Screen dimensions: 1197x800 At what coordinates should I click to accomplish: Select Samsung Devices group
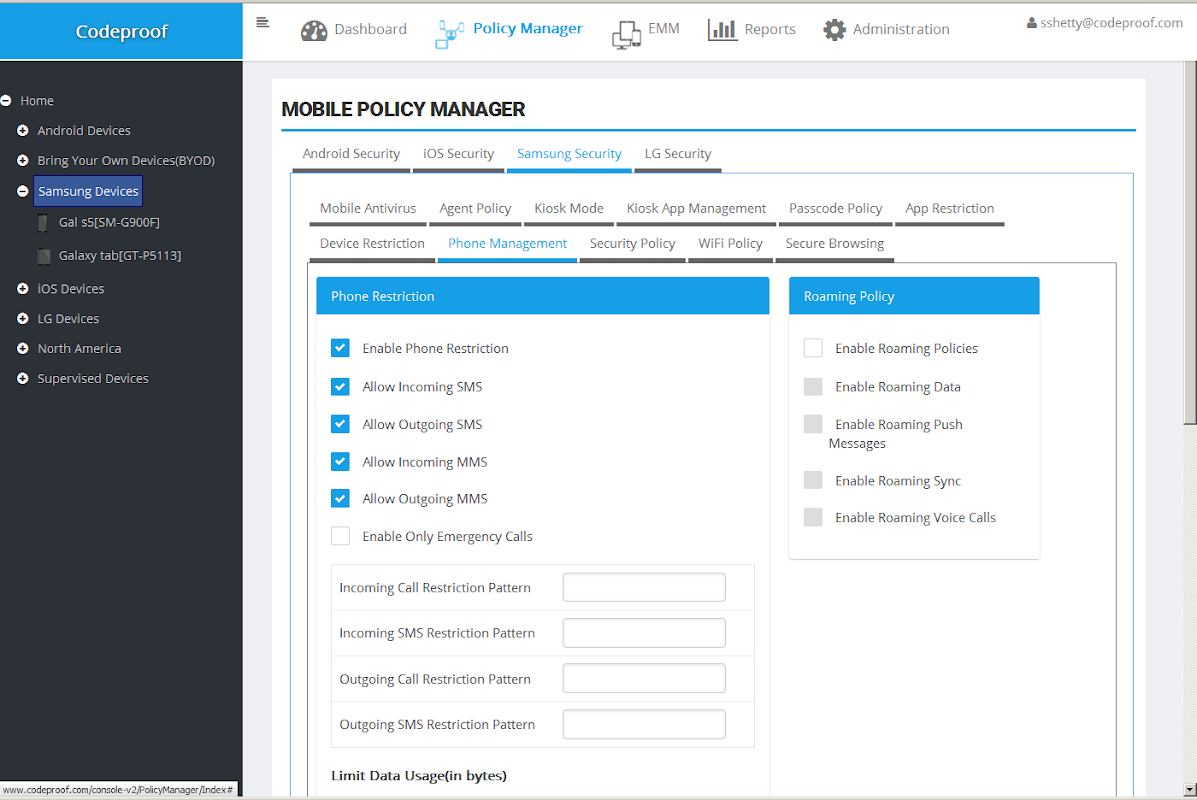pos(88,191)
